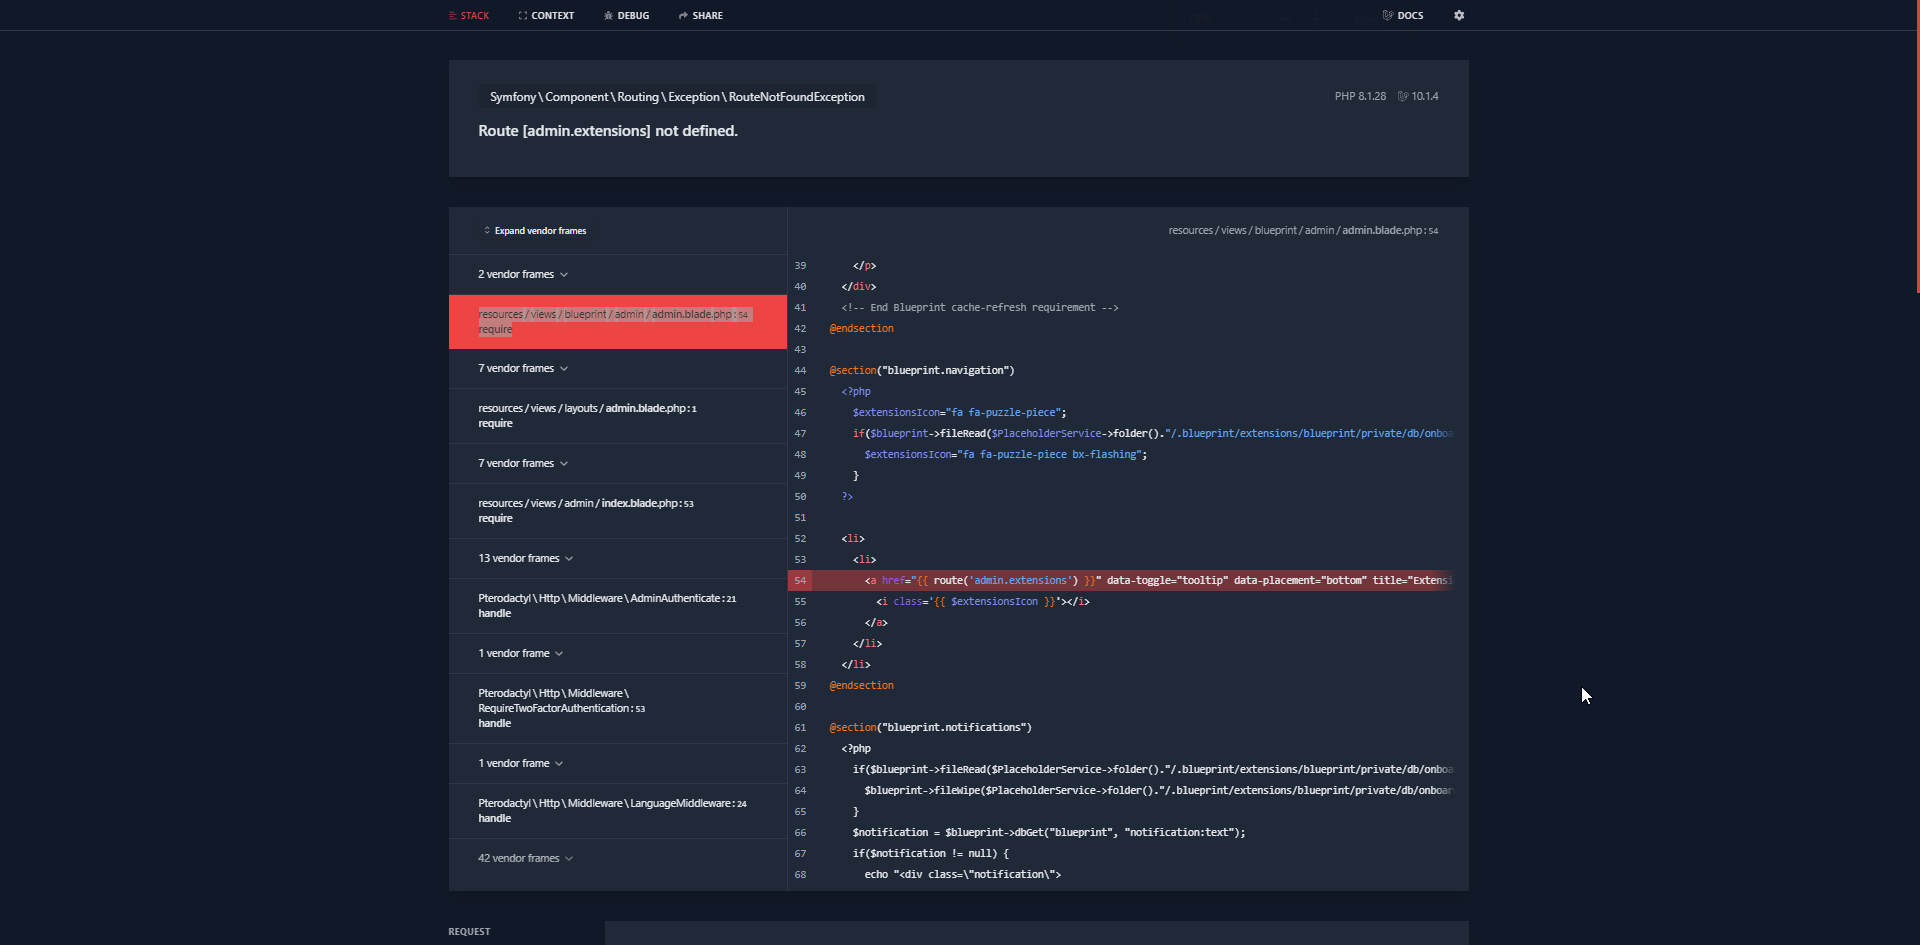Open the DOCS link
The image size is (1920, 945).
(x=1403, y=15)
